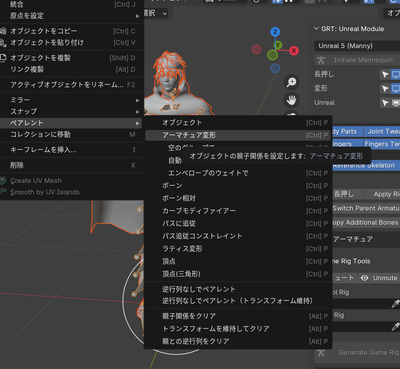Expand the スナップ submenu

71,111
